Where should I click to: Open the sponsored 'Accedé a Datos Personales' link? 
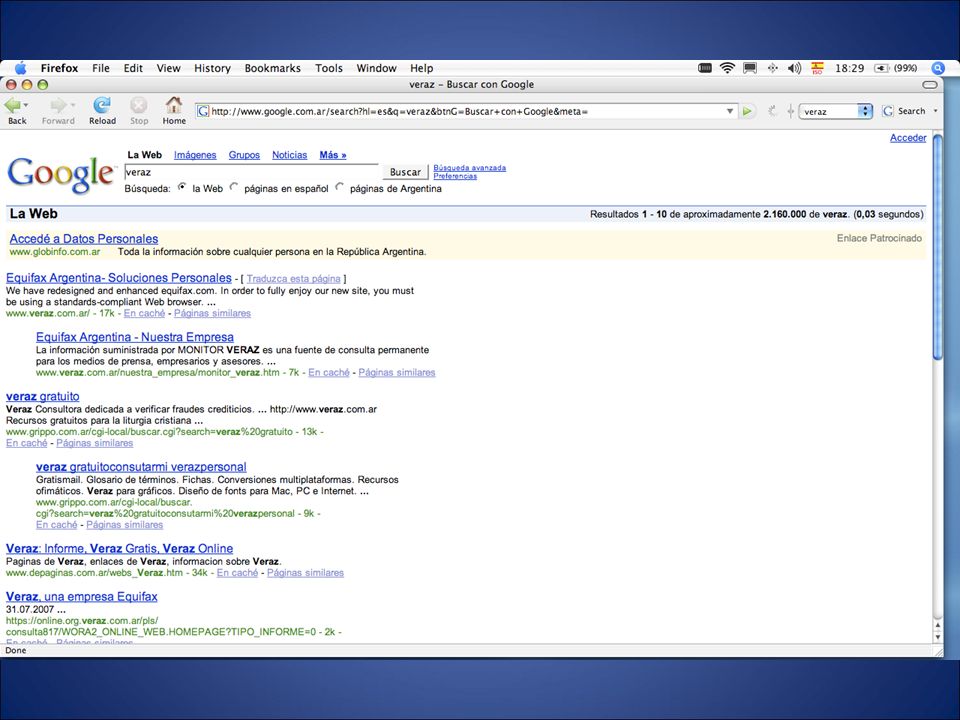tap(84, 239)
